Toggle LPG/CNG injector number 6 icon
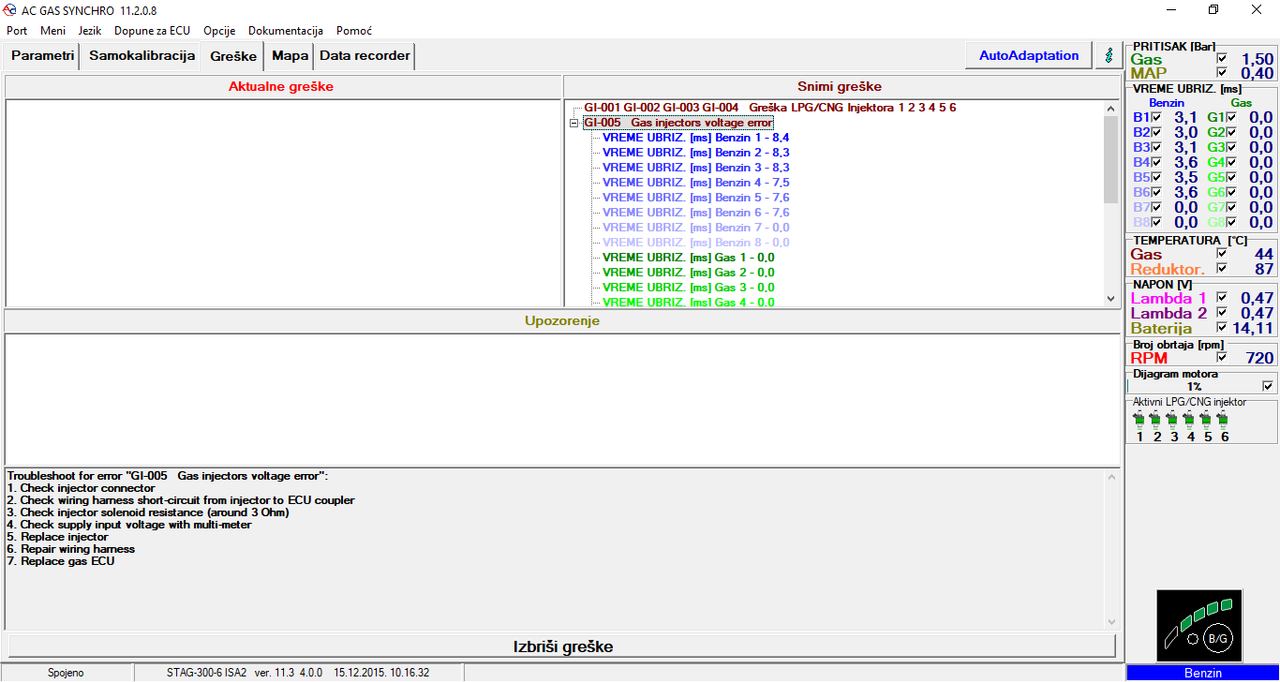1280x682 pixels. coord(1224,419)
